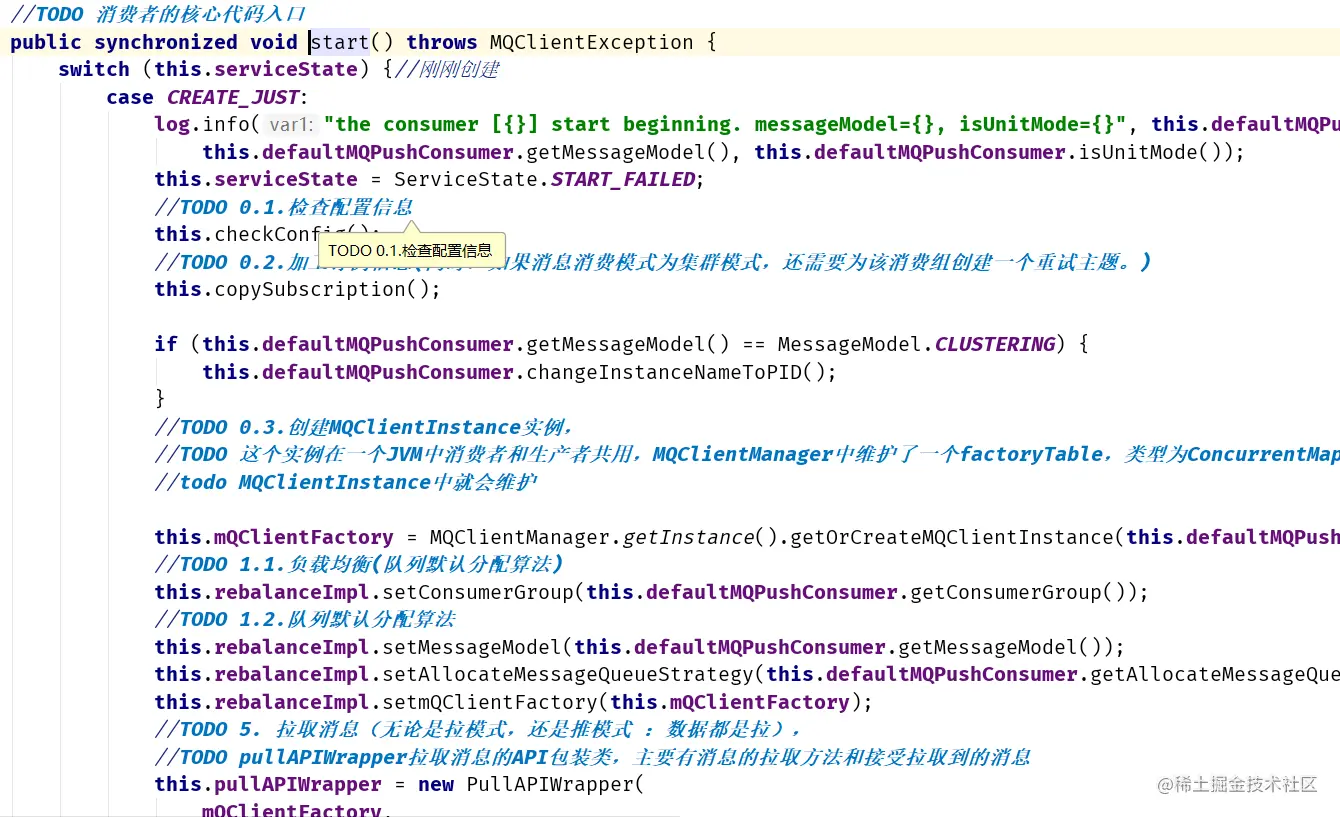Click the CREATE_JUST case label
This screenshot has height=817, width=1340.
(233, 97)
